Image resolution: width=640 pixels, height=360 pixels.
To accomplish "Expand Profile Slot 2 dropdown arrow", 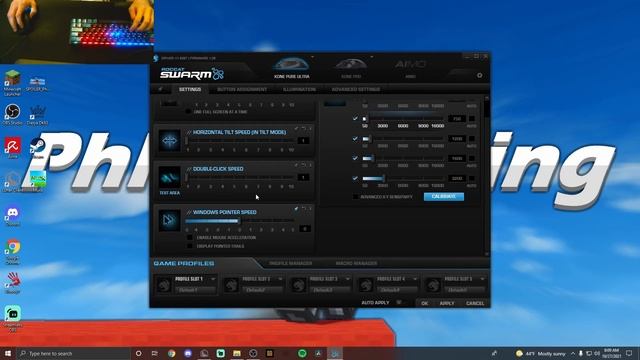I will (280, 279).
